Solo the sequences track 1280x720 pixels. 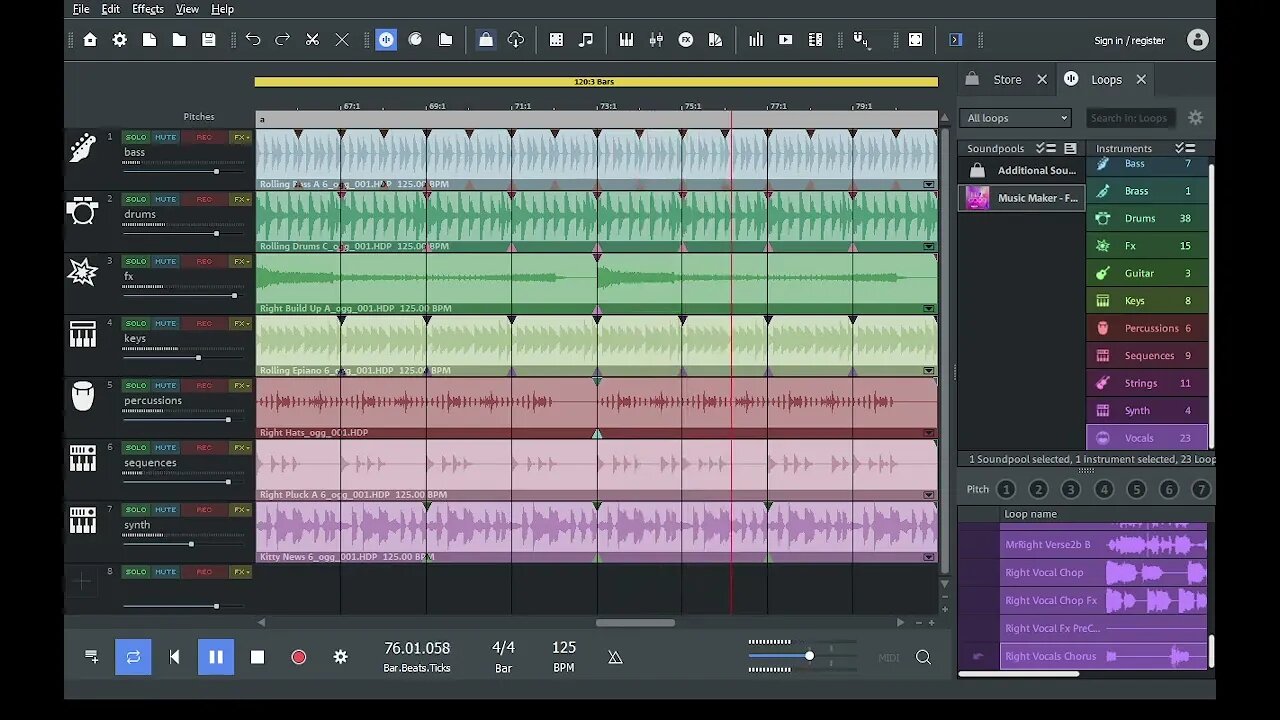pos(135,447)
